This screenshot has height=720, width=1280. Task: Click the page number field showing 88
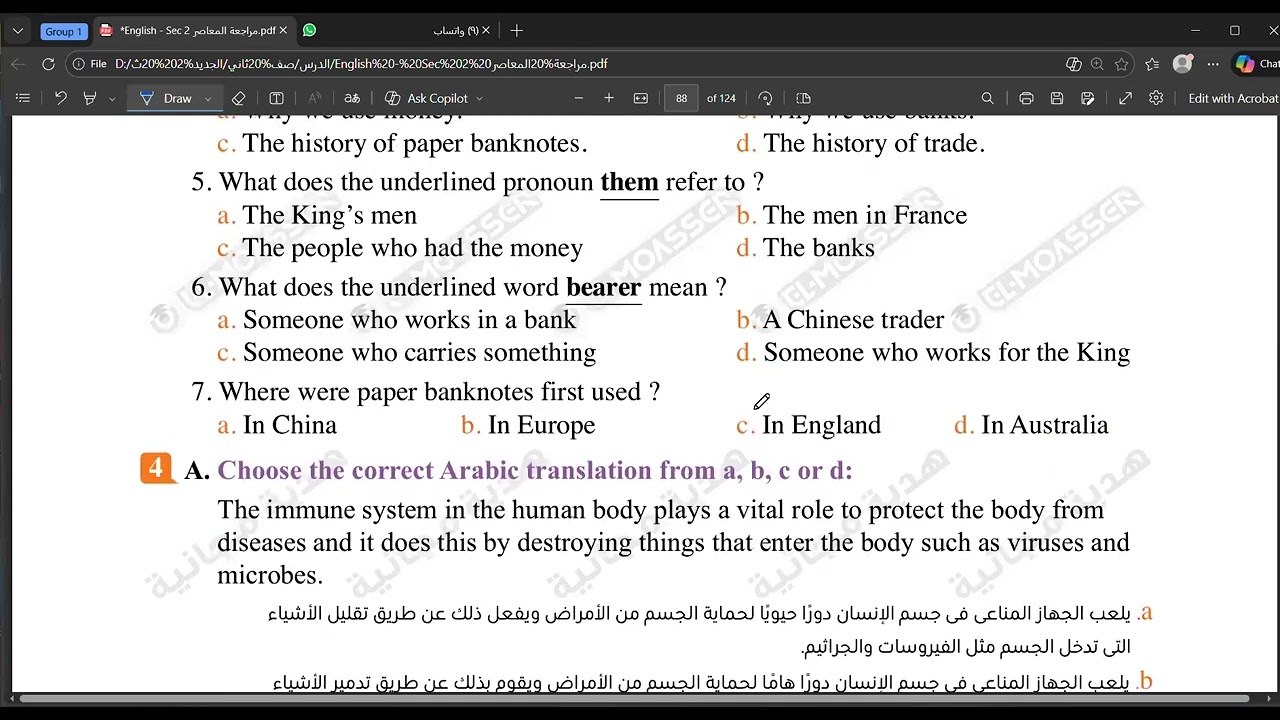(681, 98)
